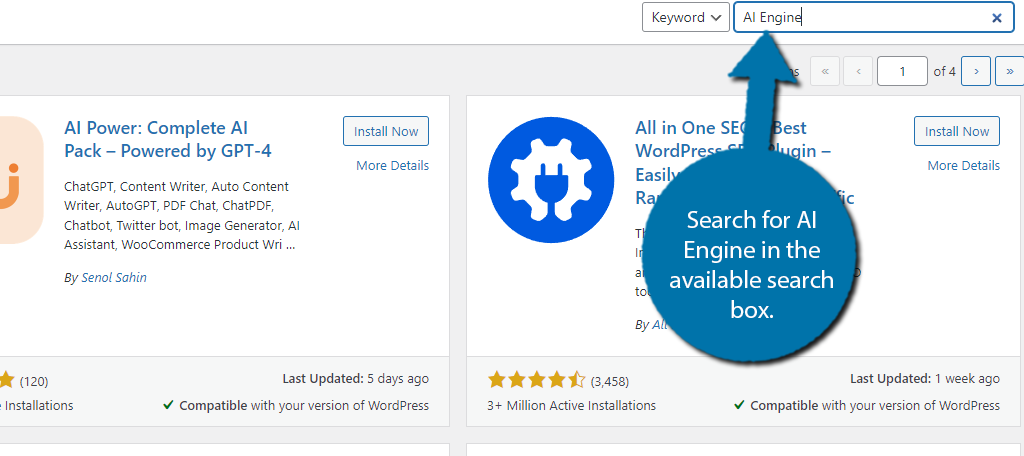This screenshot has width=1024, height=456.
Task: Click the All in One SEO star rating
Action: [x=537, y=380]
